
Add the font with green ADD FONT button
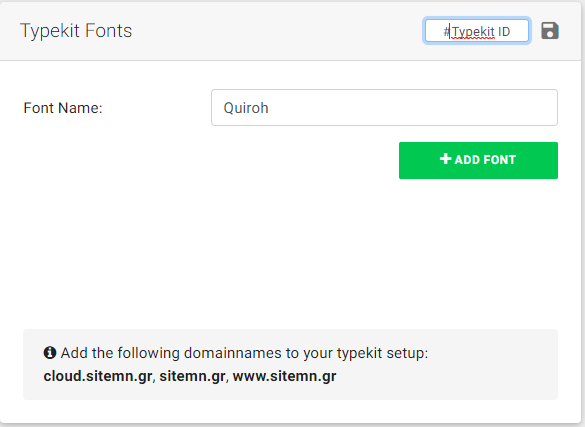478,160
